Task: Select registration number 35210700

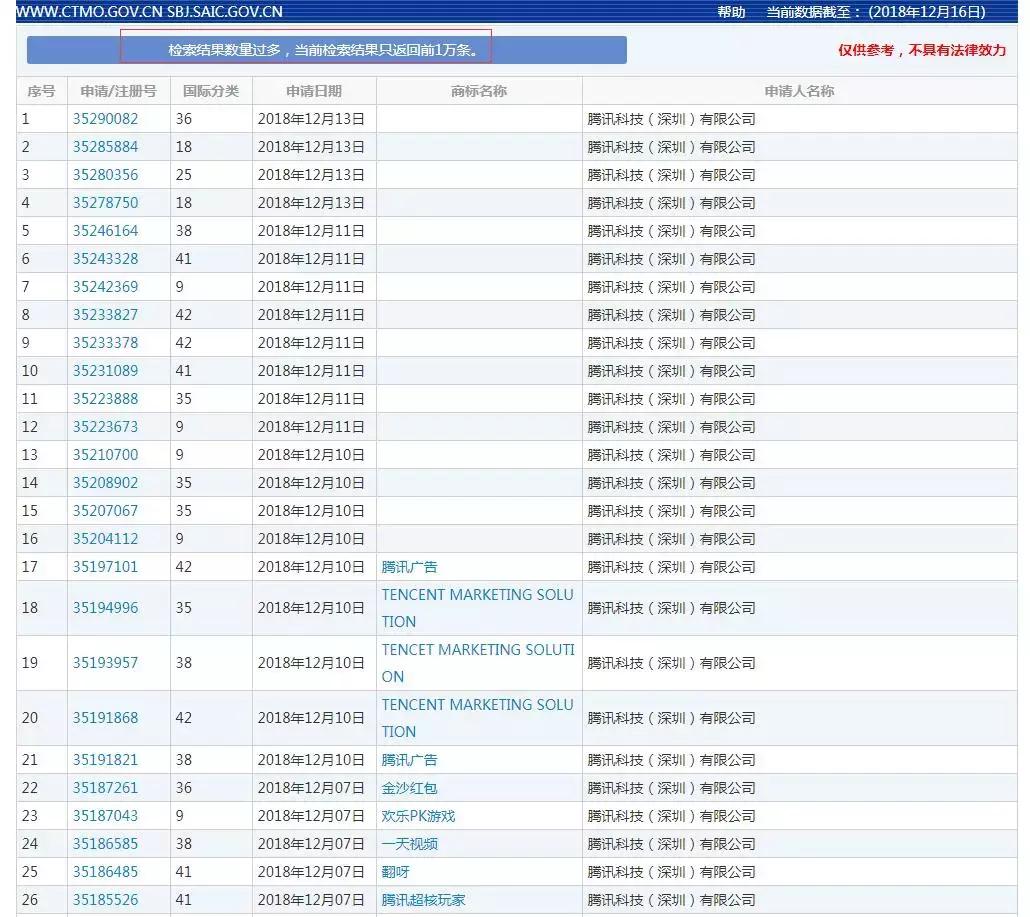Action: pos(105,455)
